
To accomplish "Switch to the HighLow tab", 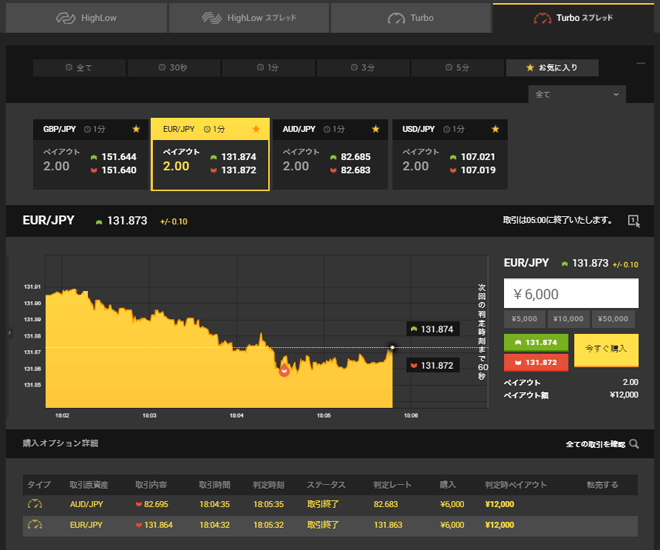I will tap(86, 18).
